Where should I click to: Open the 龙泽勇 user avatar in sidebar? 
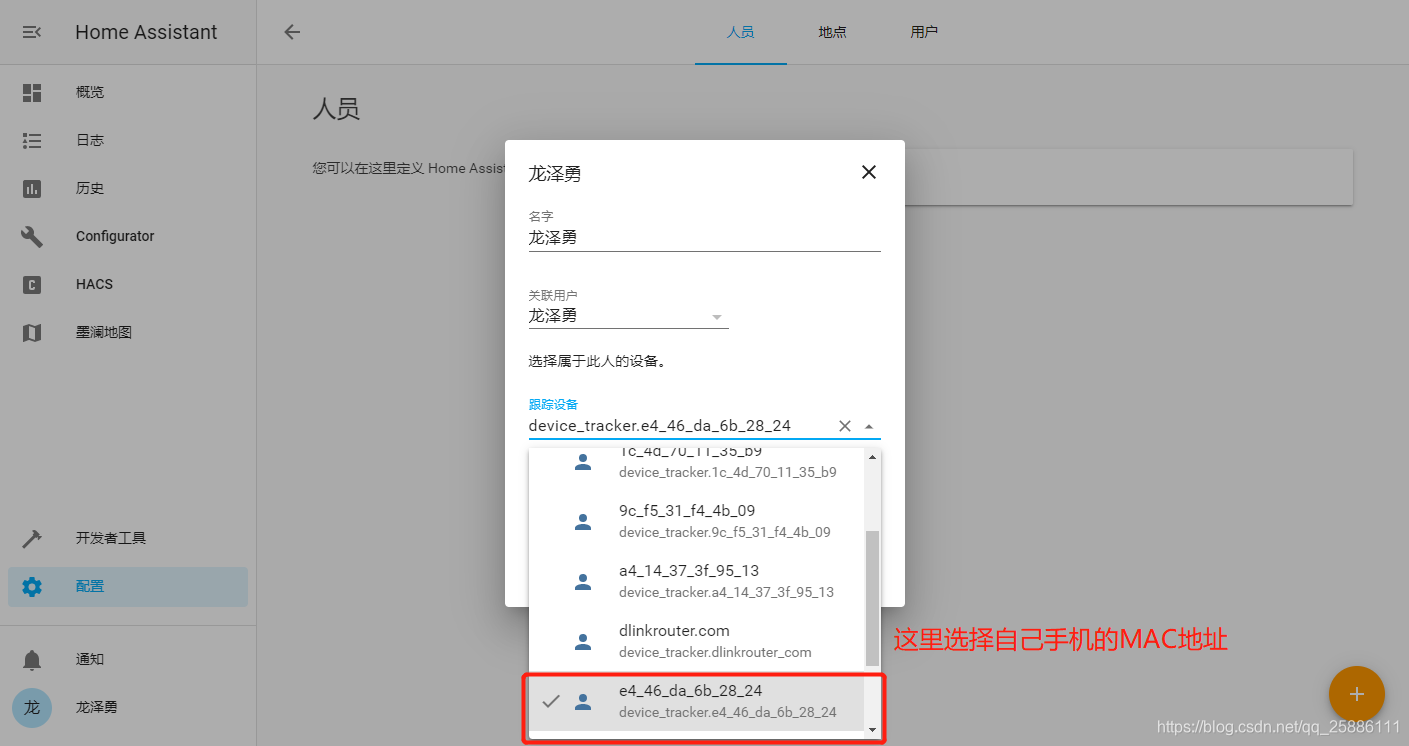click(32, 707)
